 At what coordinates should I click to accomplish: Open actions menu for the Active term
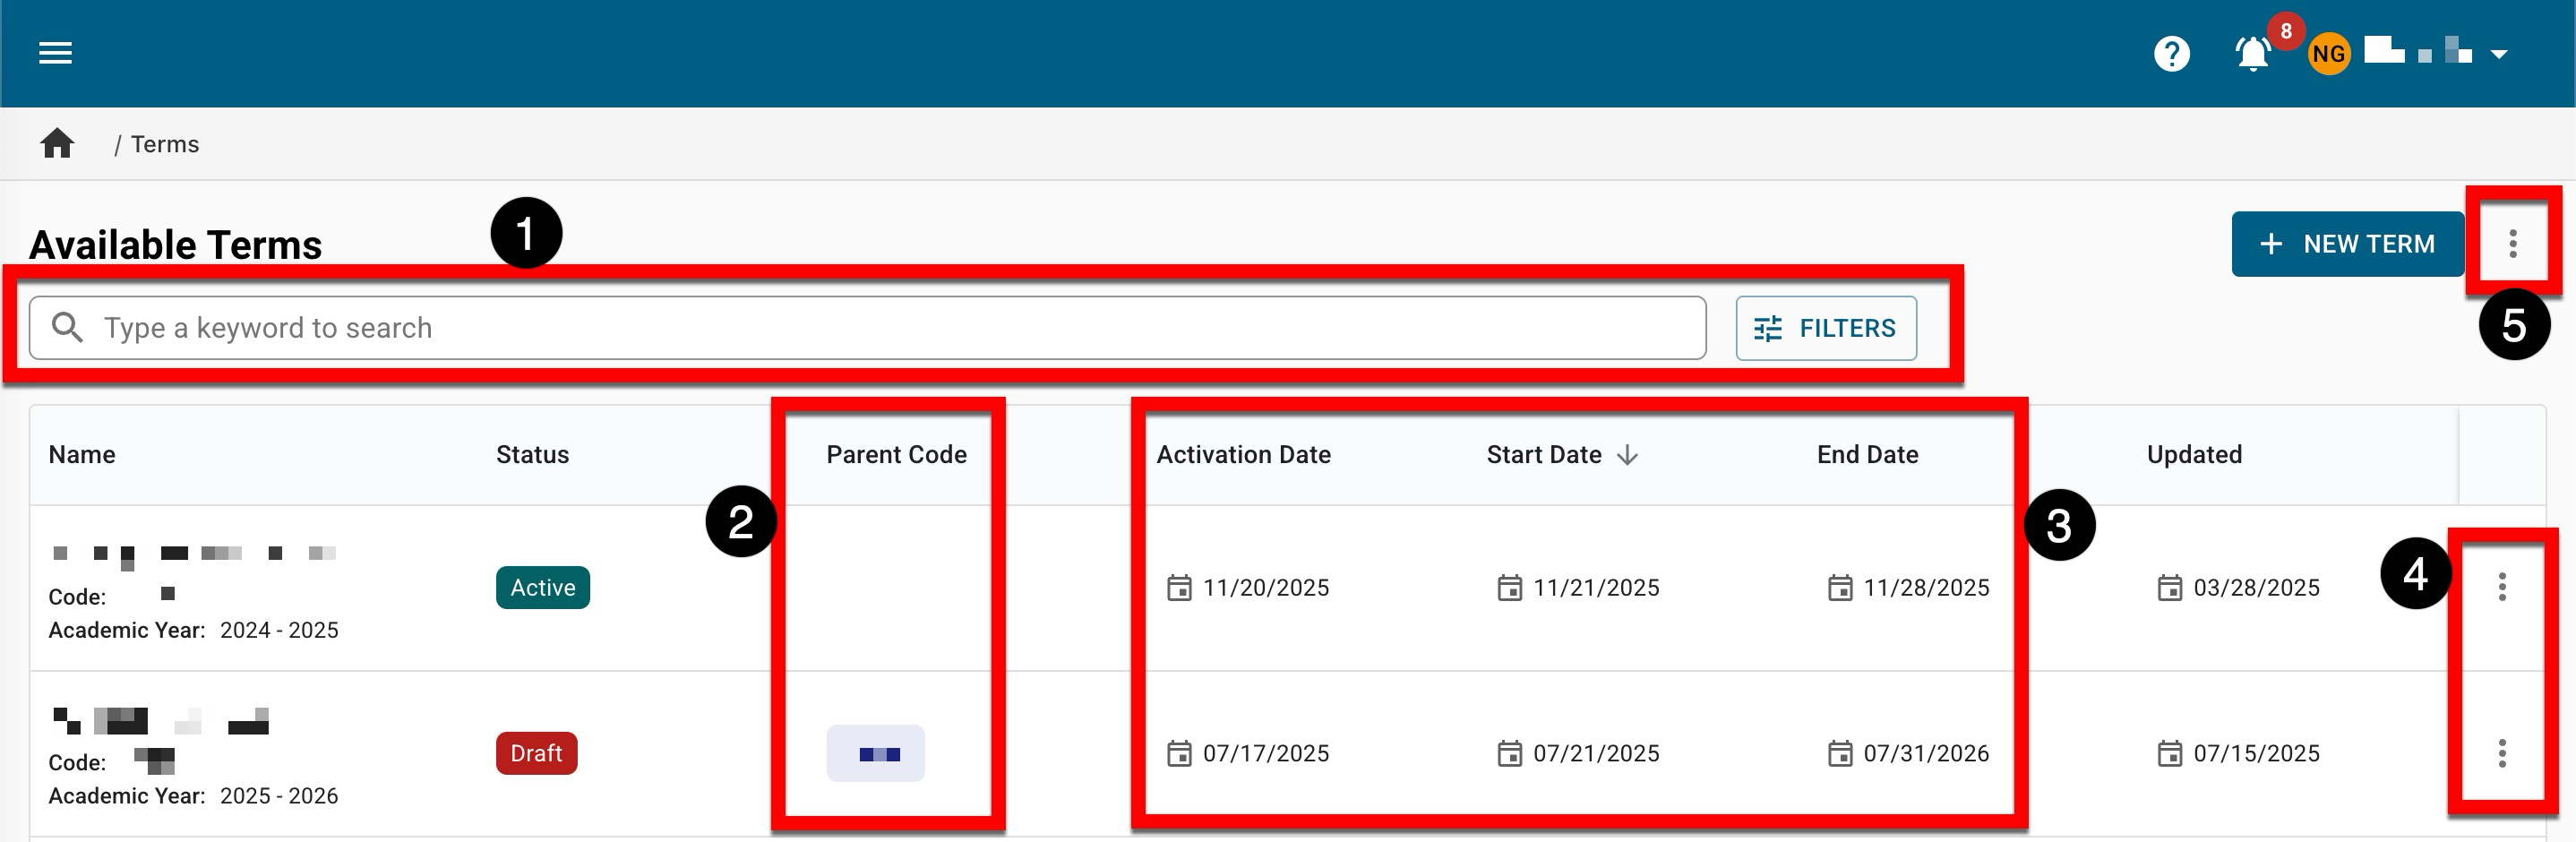click(x=2501, y=587)
